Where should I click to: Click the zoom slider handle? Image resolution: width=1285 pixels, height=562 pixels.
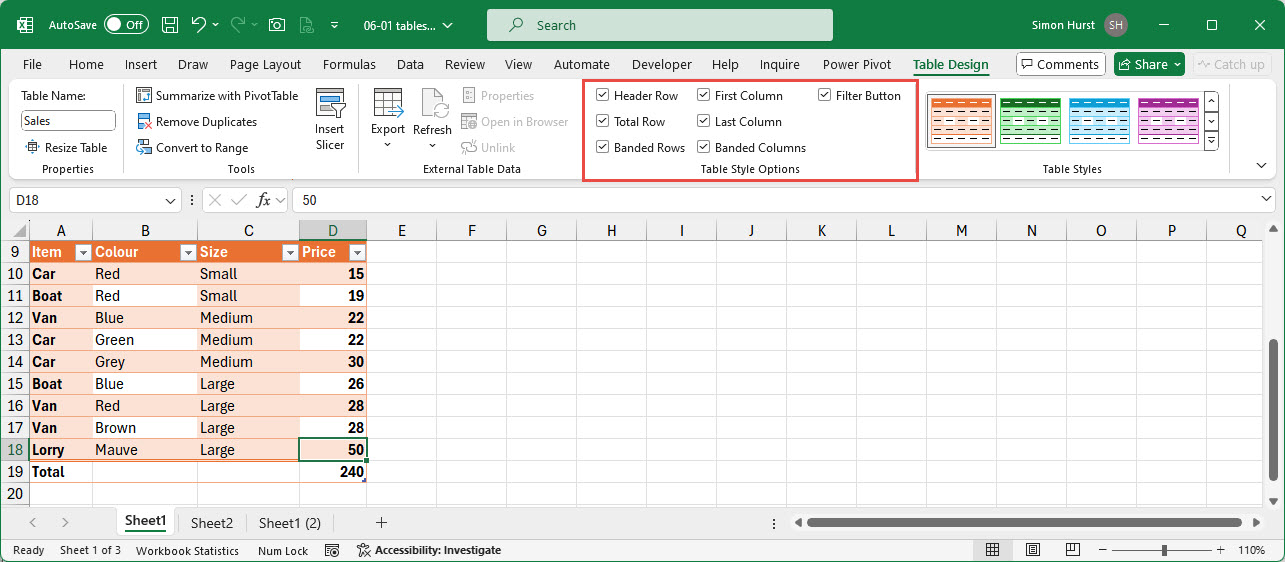coord(1164,550)
